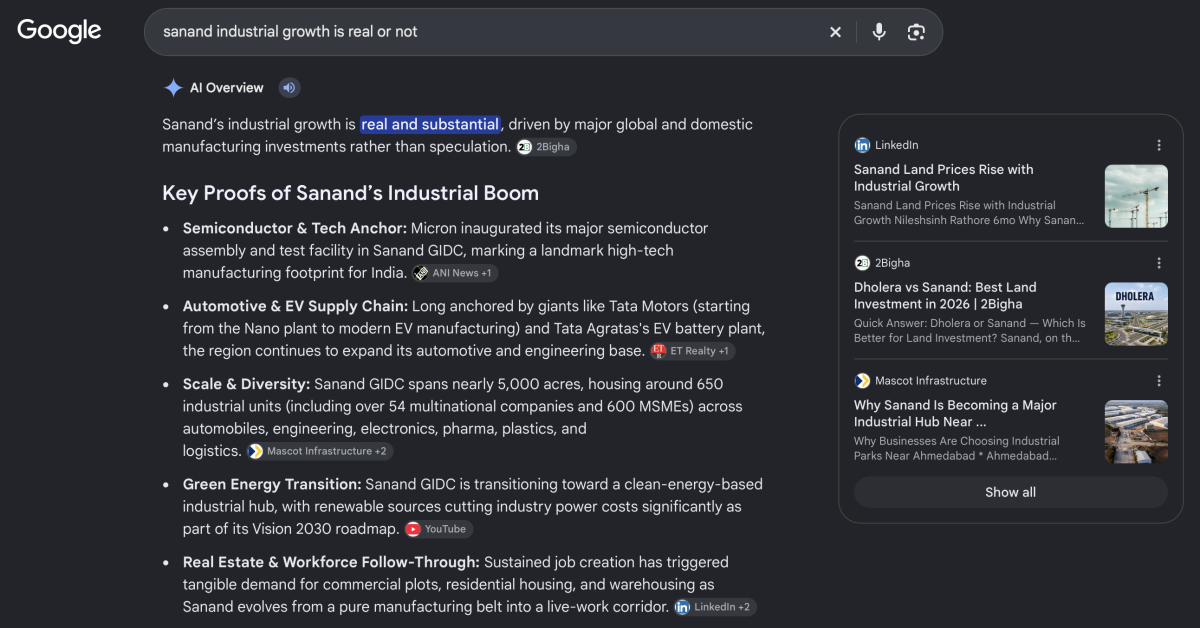Open the 2Bigha source chip

click(546, 147)
